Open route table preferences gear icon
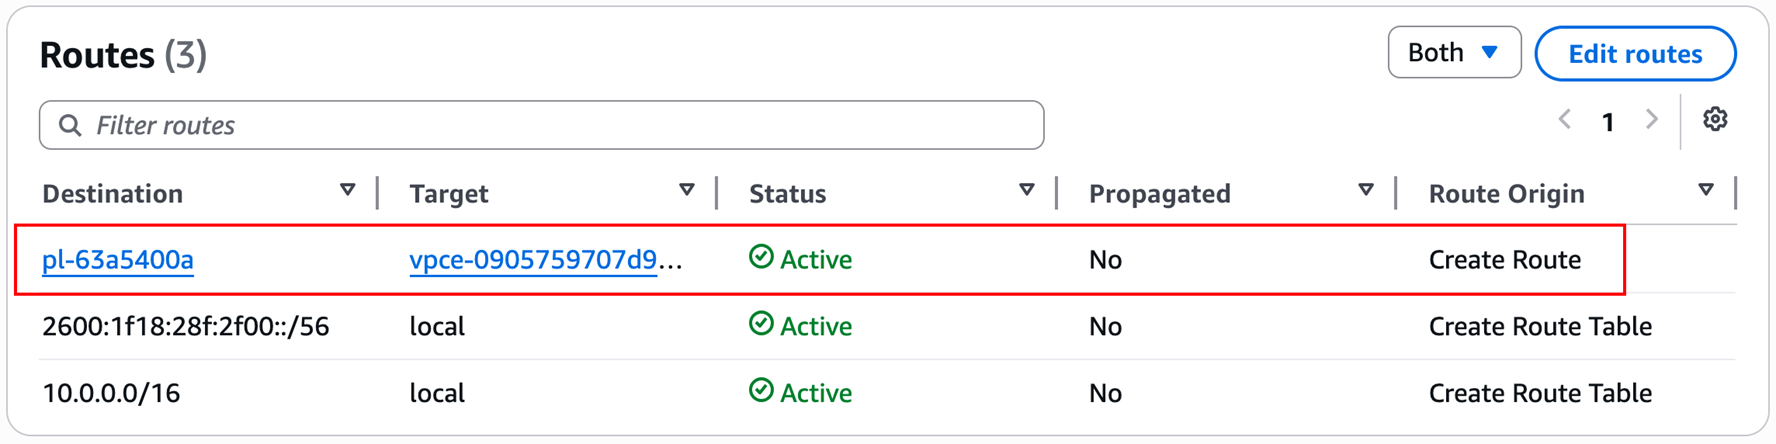This screenshot has width=1776, height=444. pos(1715,120)
